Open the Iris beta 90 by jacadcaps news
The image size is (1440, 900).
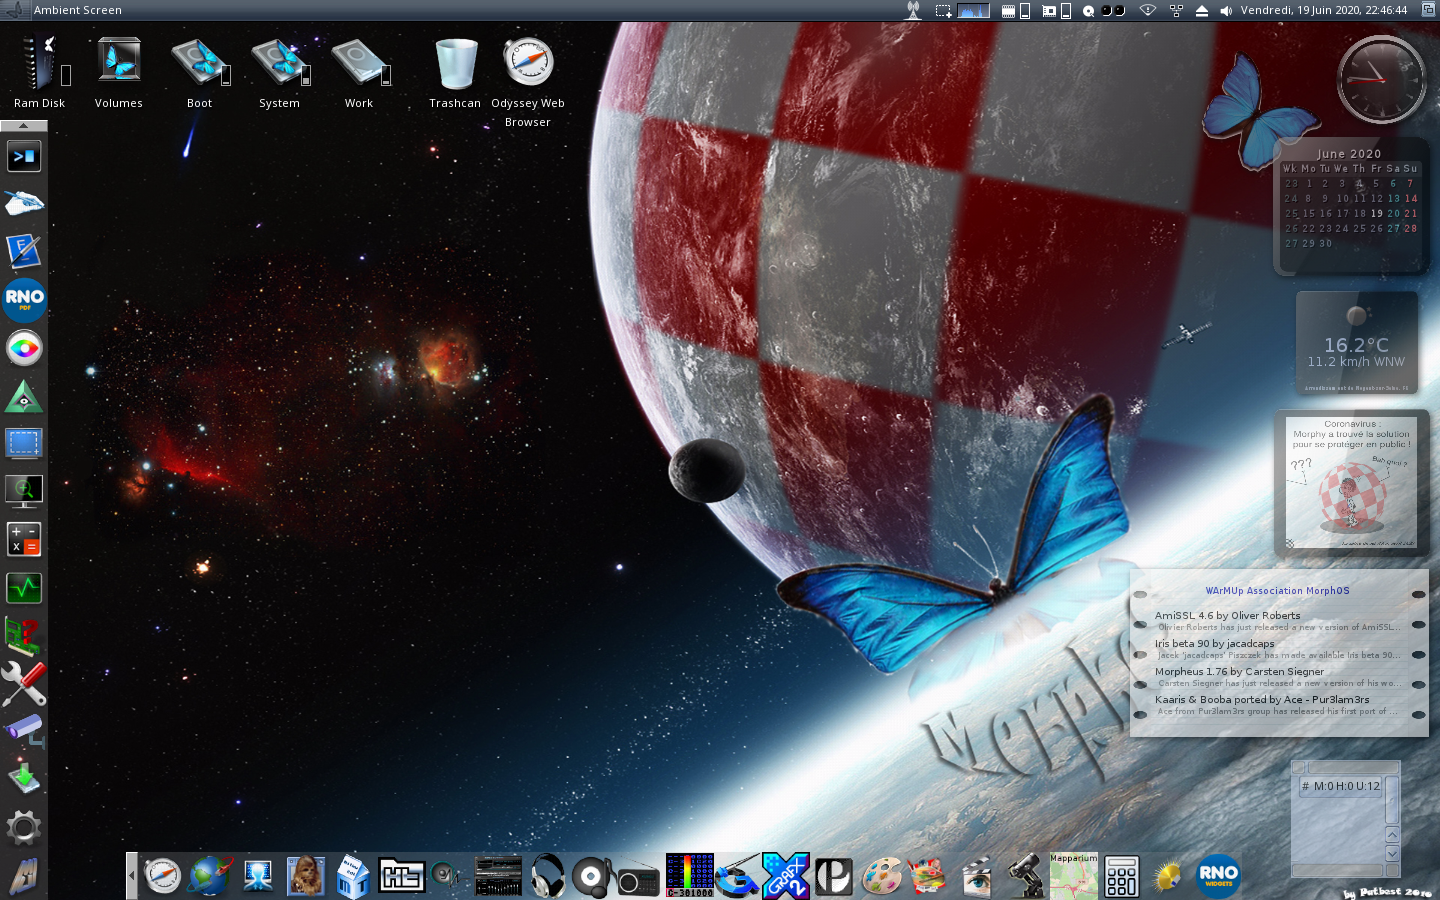click(1215, 644)
